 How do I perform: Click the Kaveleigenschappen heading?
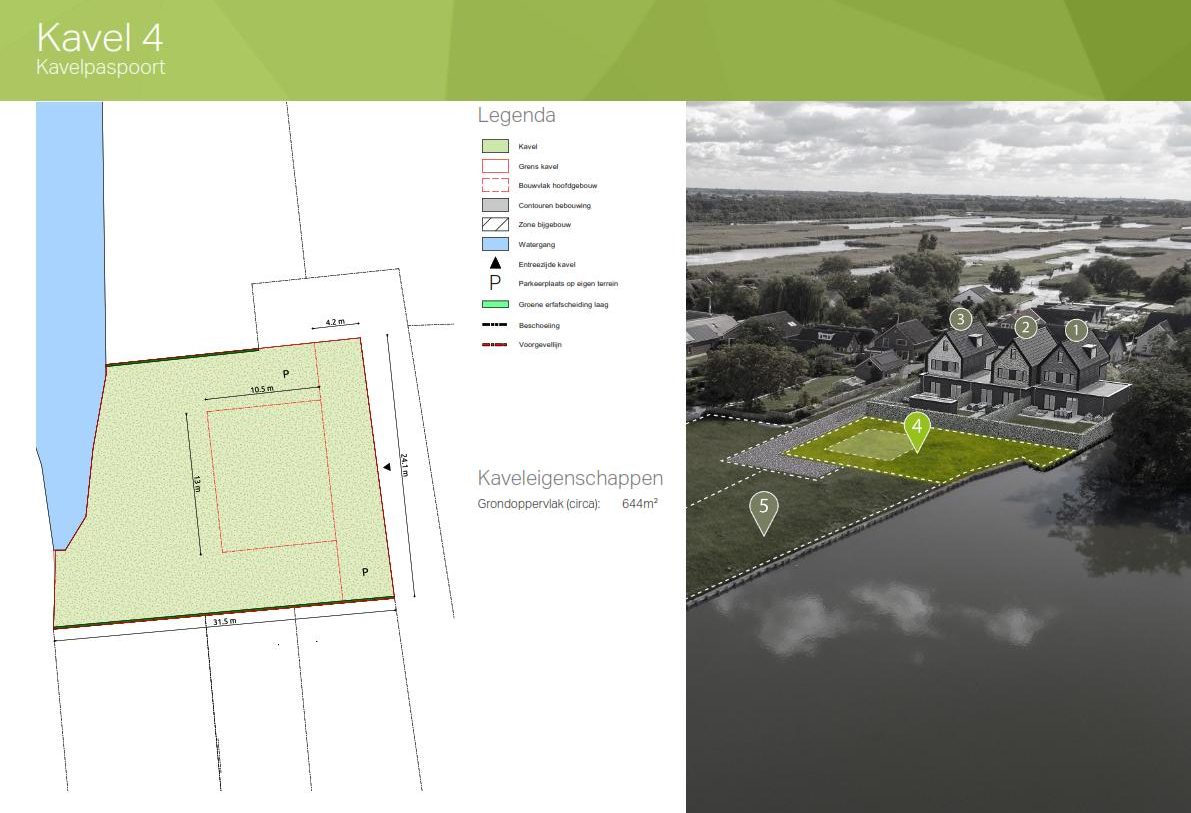click(570, 478)
